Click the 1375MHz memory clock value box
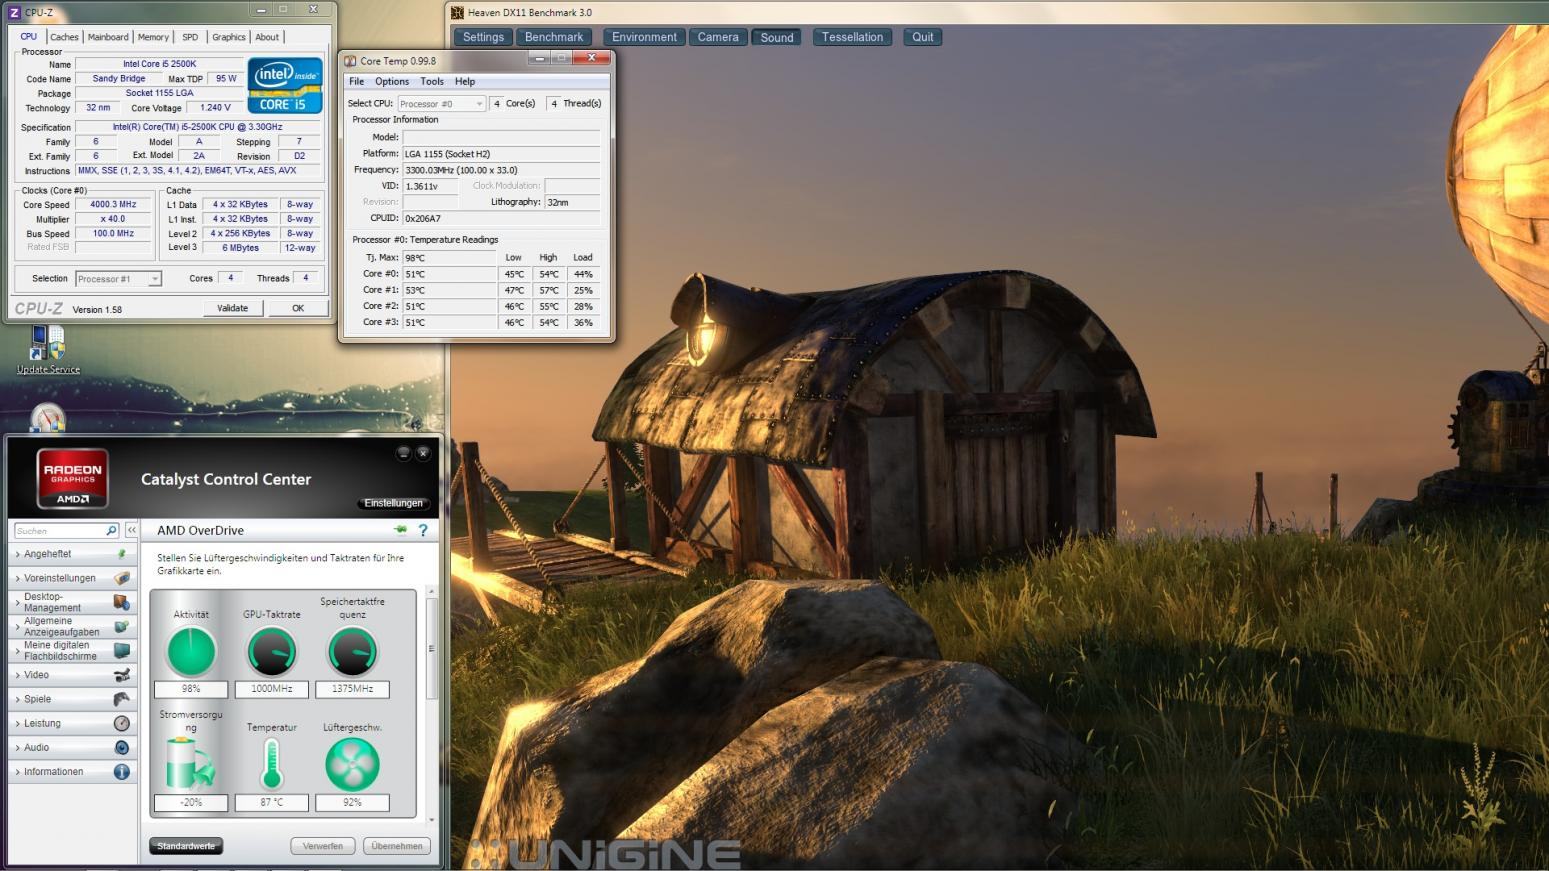 (352, 689)
